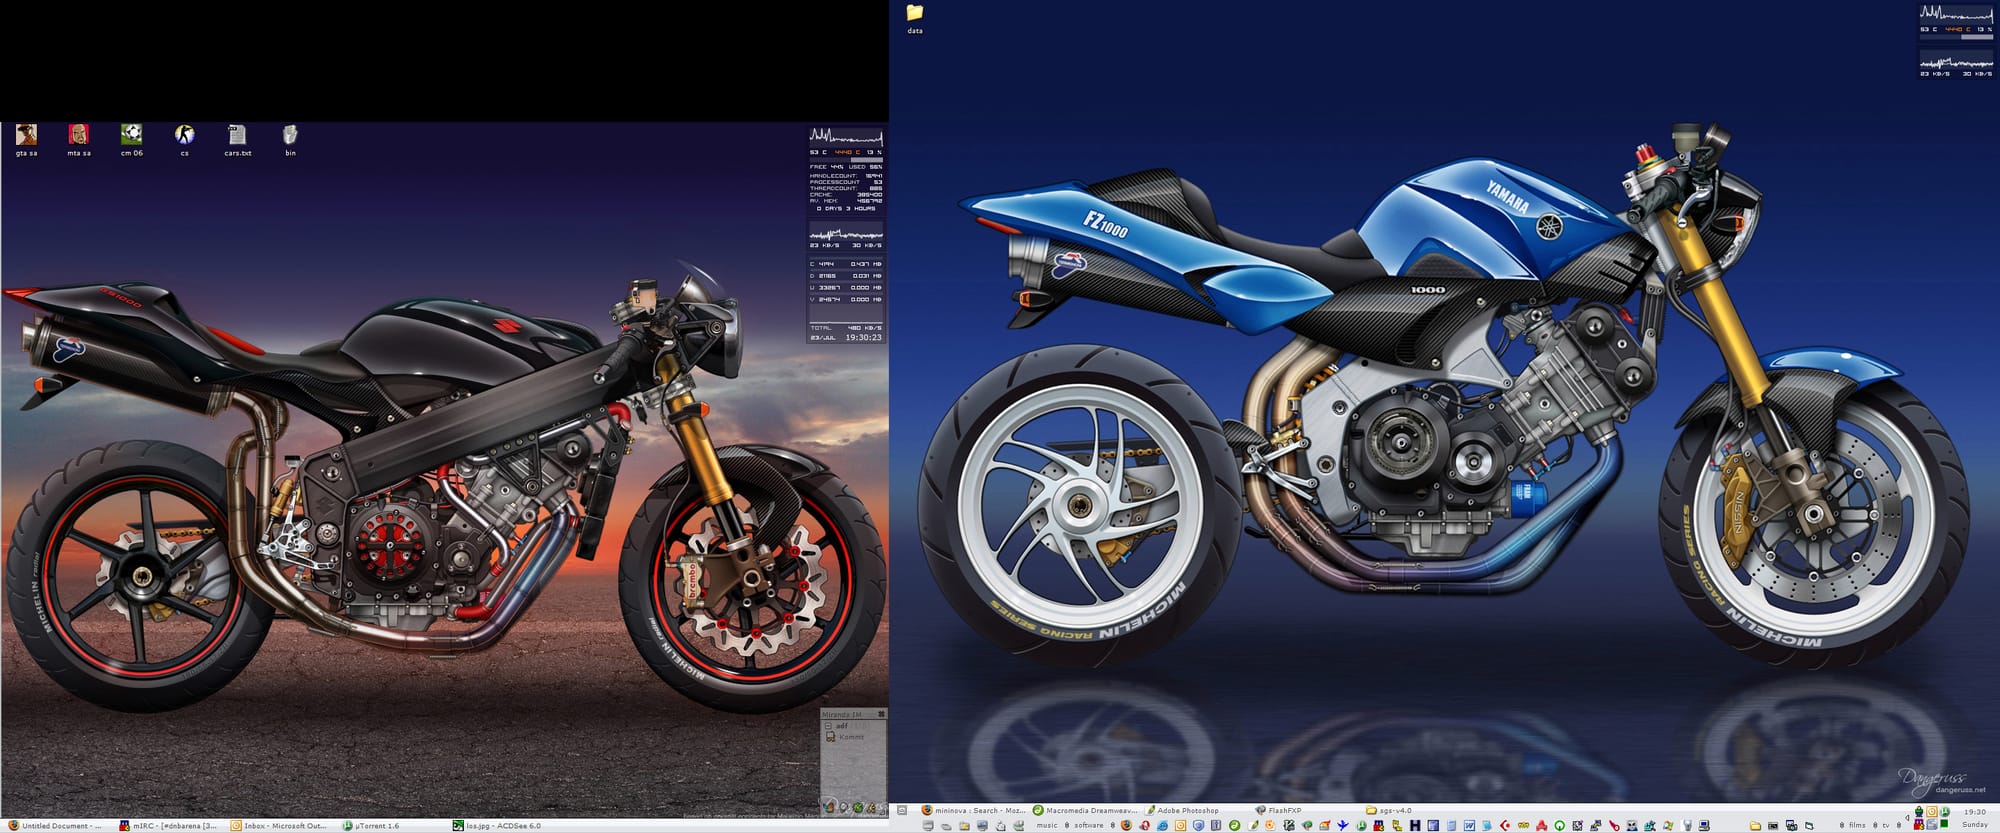
Task: Select the cars.txt file icon
Action: (x=237, y=139)
